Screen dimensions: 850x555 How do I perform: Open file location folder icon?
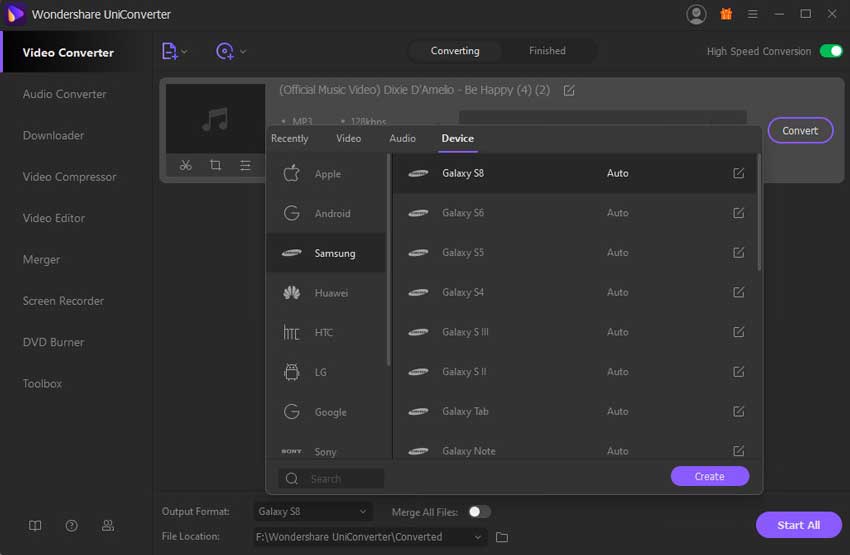click(x=502, y=537)
